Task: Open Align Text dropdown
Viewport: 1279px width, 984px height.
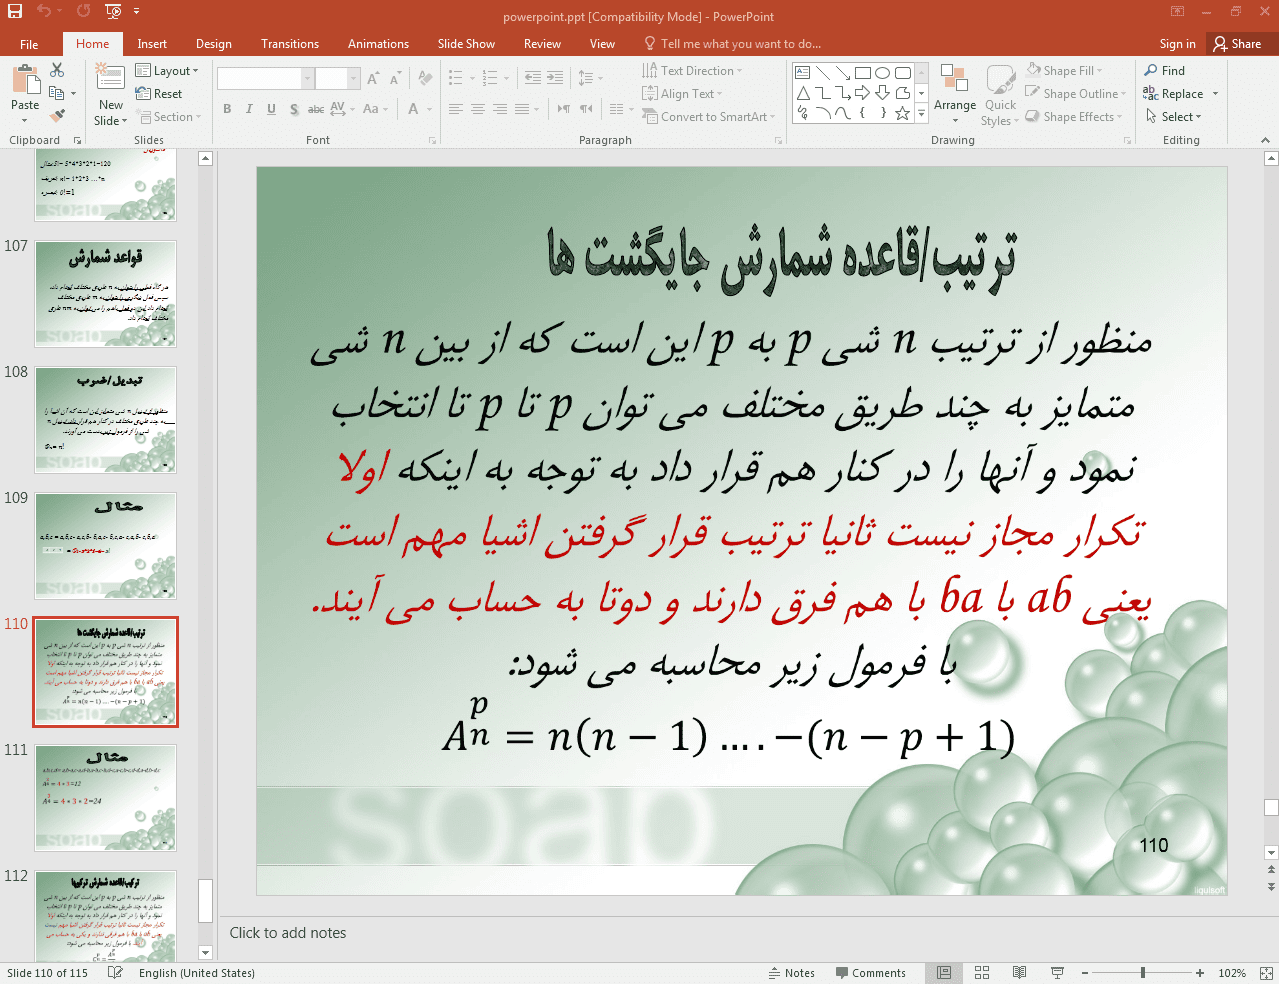Action: click(682, 94)
